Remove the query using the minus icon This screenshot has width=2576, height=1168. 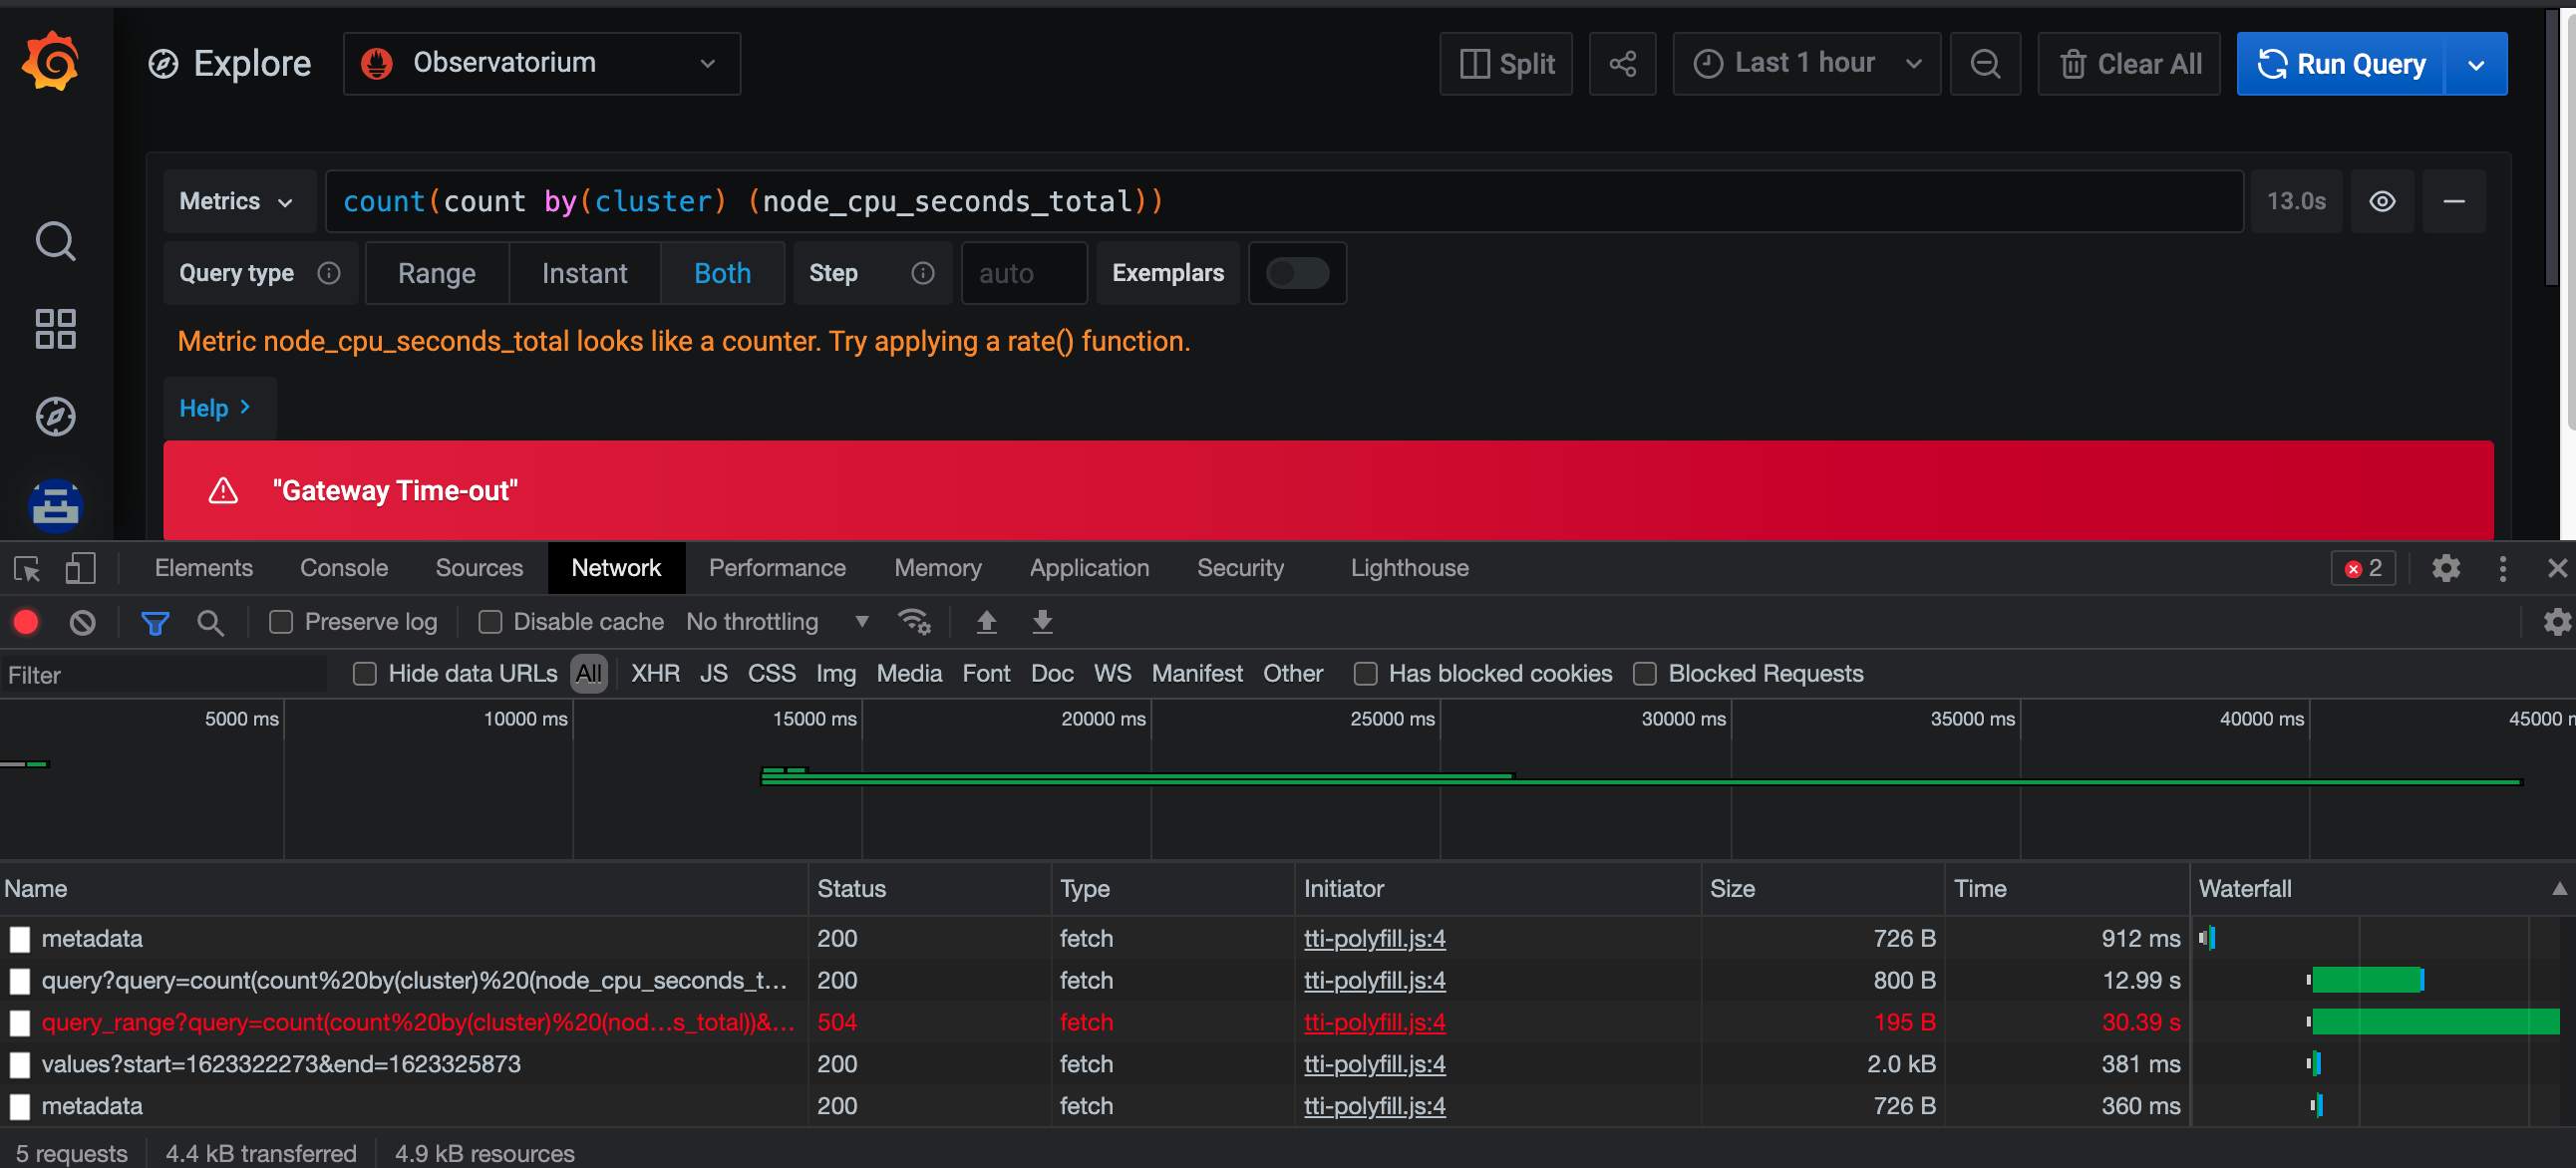pos(2456,201)
